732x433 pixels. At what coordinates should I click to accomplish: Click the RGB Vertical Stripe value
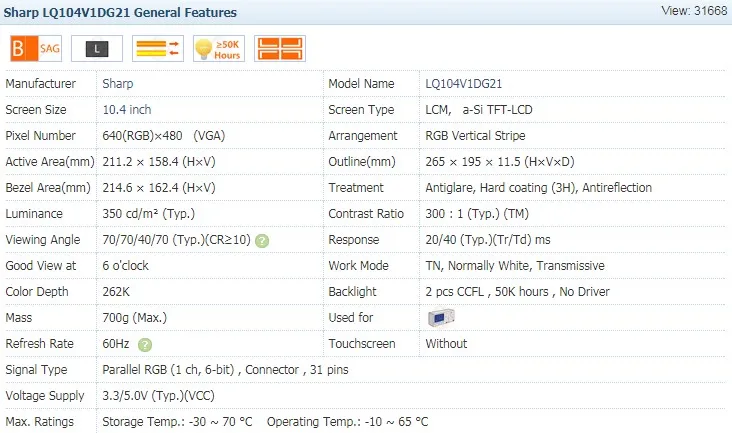pos(475,136)
